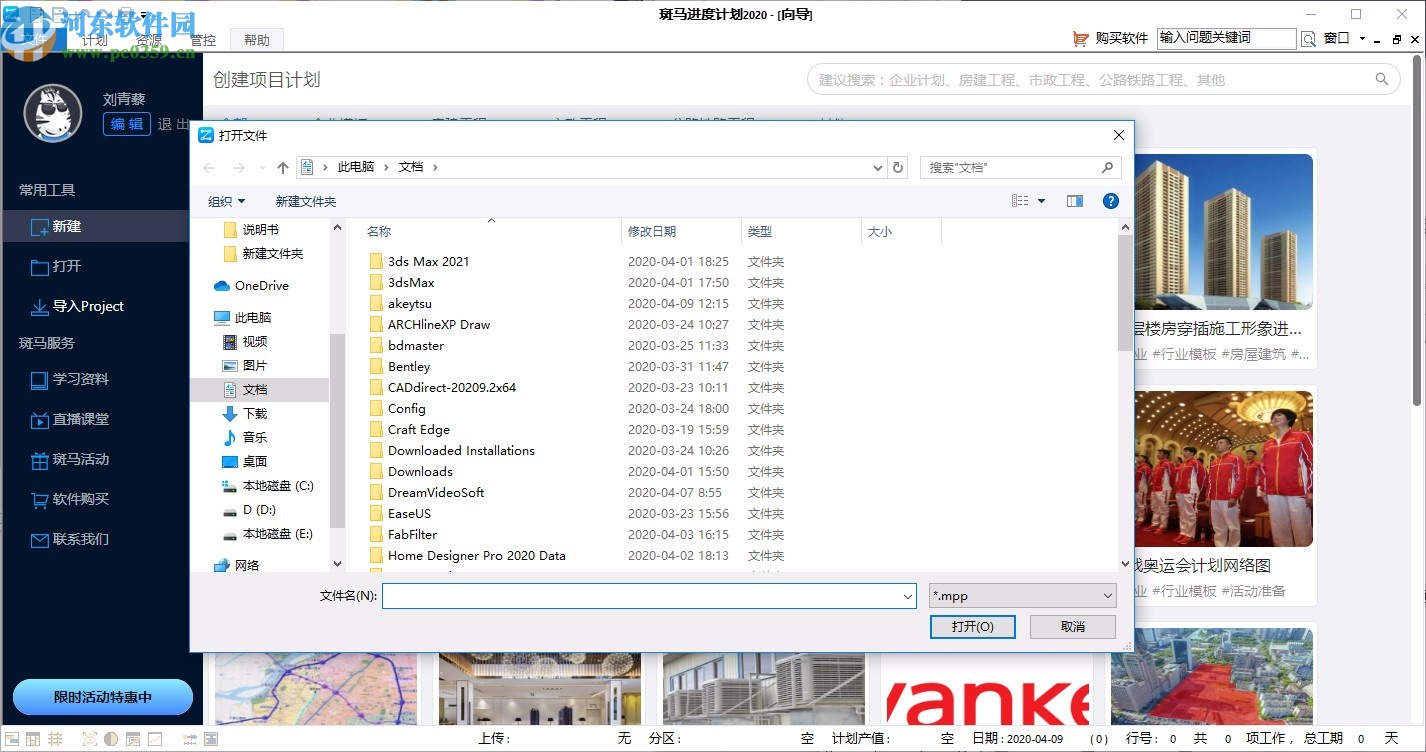Screen dimensions: 1426x752
Task: Click the 新建 icon in the sidebar
Action: coord(40,227)
